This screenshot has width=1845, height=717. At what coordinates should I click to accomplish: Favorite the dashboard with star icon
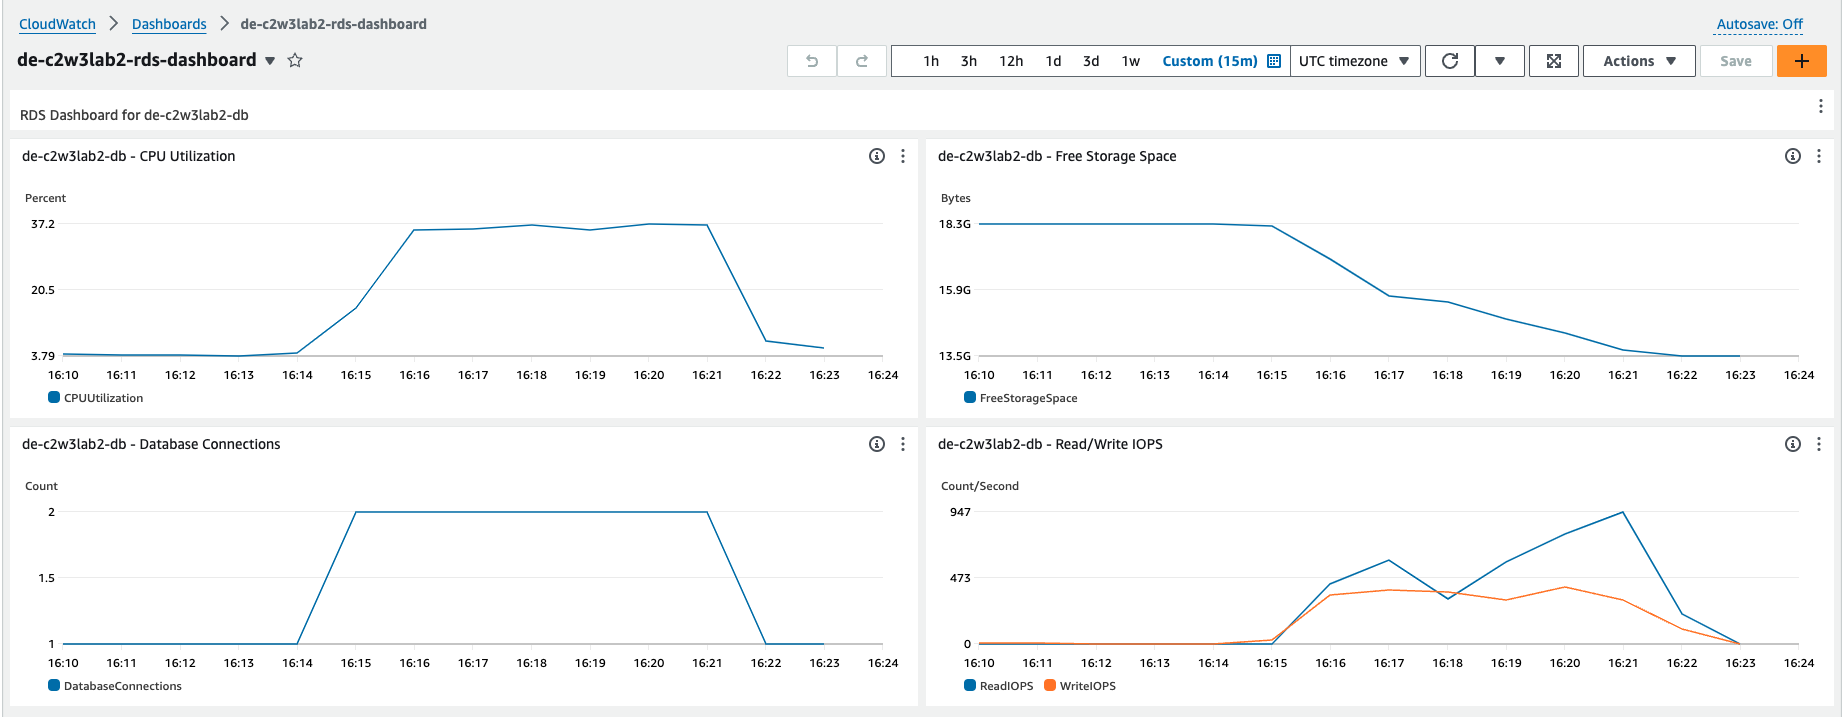point(295,60)
